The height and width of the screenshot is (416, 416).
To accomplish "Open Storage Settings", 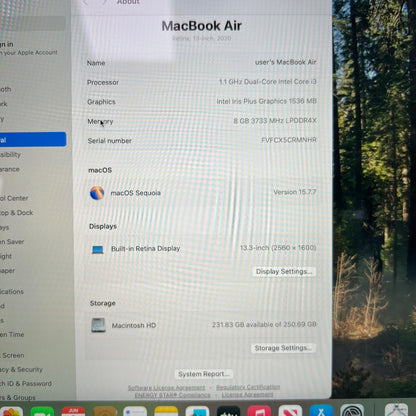I will coord(283,348).
